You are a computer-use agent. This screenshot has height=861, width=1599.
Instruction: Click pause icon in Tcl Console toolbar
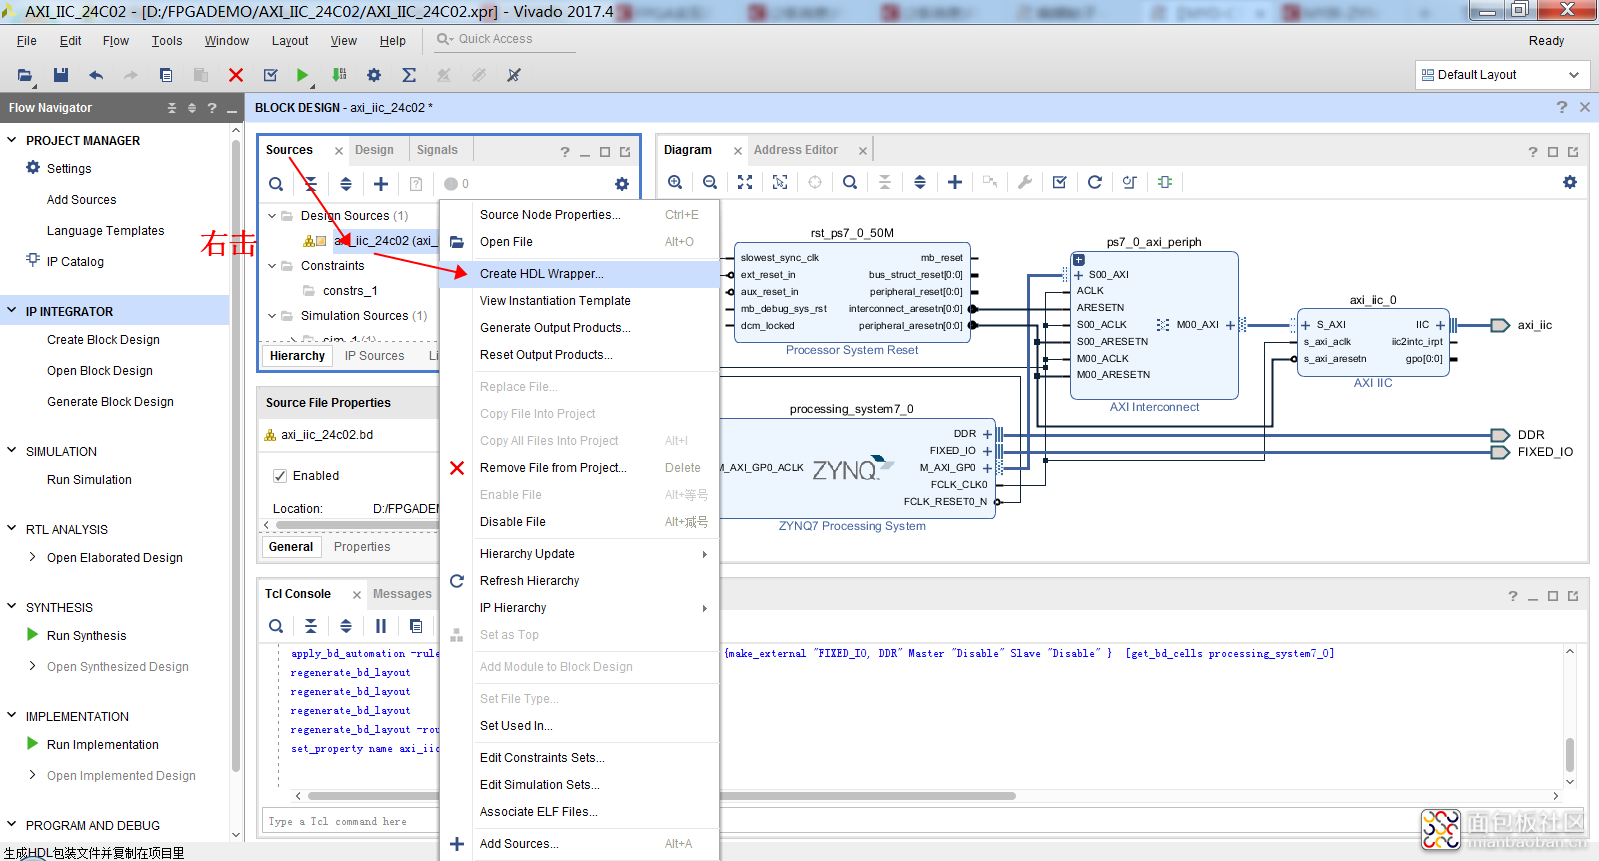381,626
